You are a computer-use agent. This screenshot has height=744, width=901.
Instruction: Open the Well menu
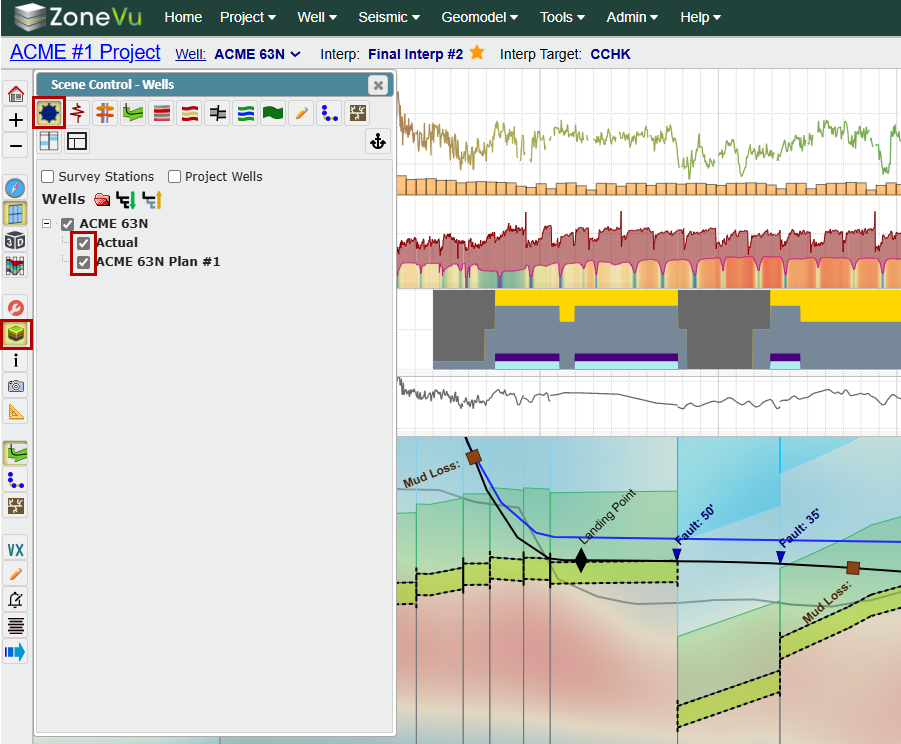[x=317, y=17]
